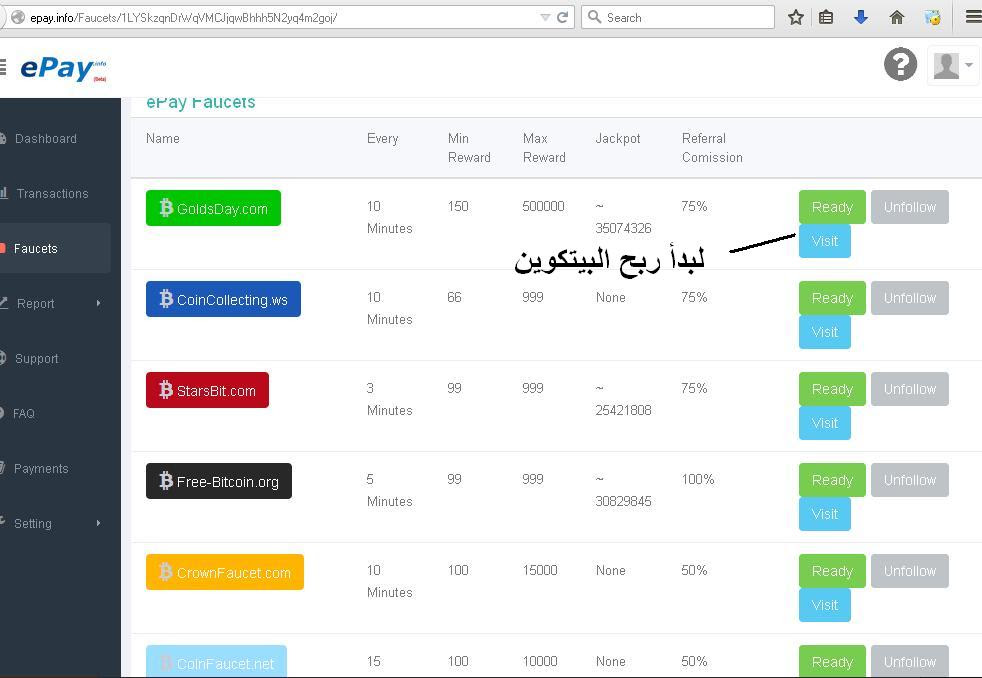982x678 pixels.
Task: Click Ready for StarsBit.com
Action: coord(832,389)
